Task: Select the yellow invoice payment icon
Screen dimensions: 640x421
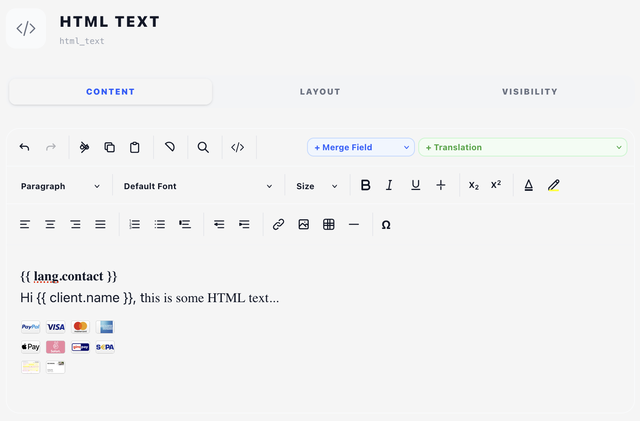Action: tap(31, 367)
